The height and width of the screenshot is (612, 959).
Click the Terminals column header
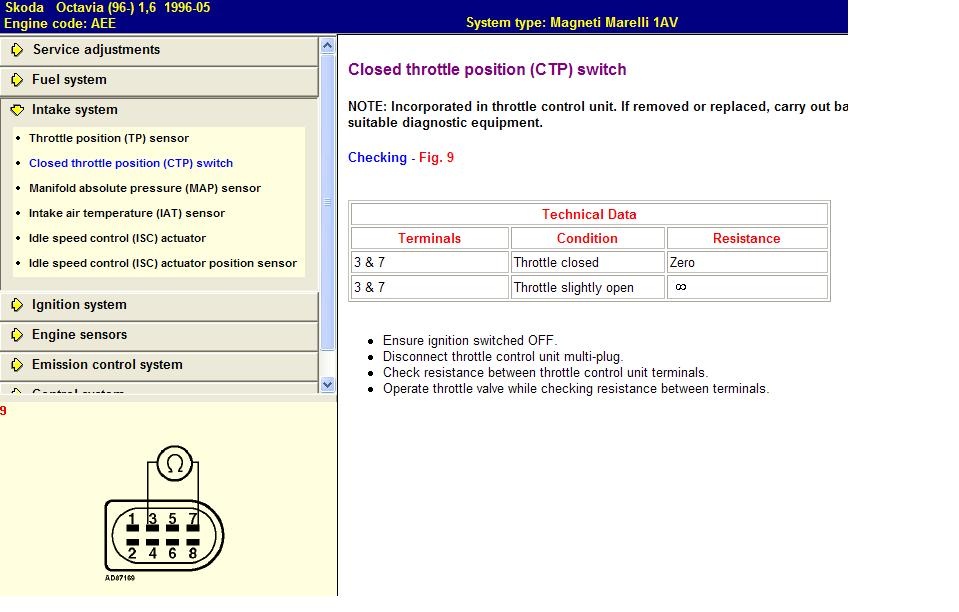point(429,238)
